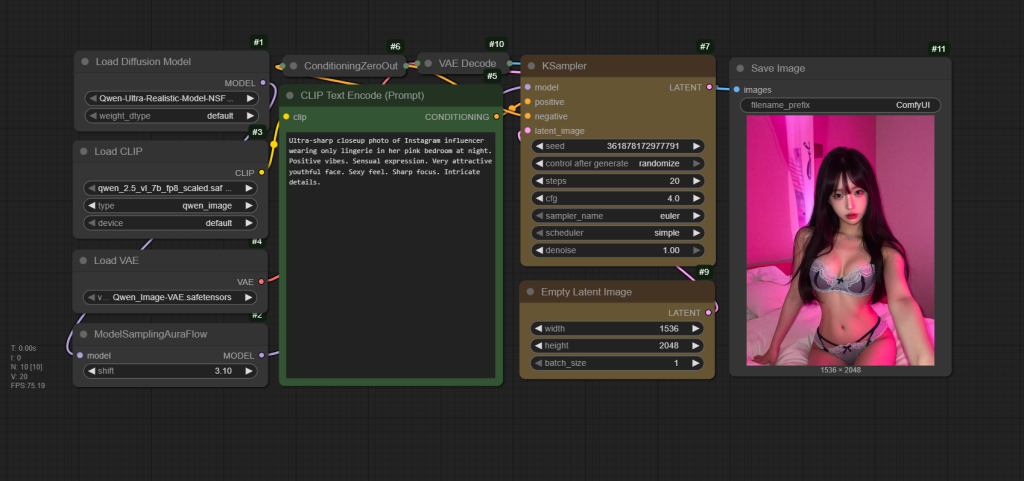Screen dimensions: 1024x481
Task: Collapse the ModelSamplingAuraFlow node
Action: click(x=85, y=334)
